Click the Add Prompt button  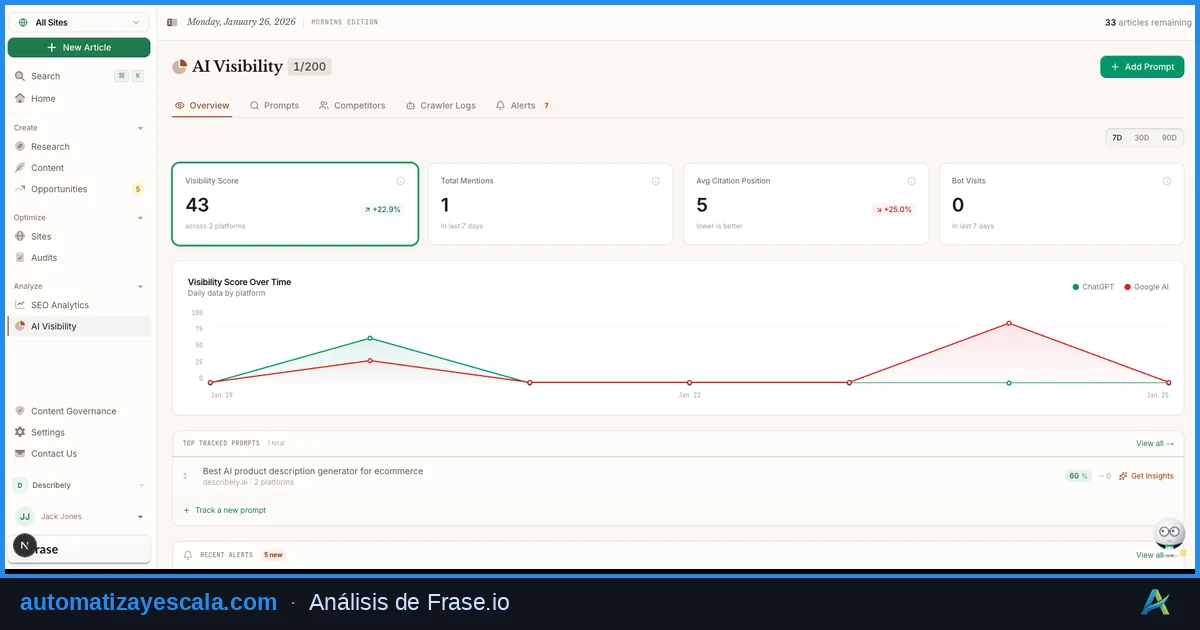pyautogui.click(x=1142, y=67)
